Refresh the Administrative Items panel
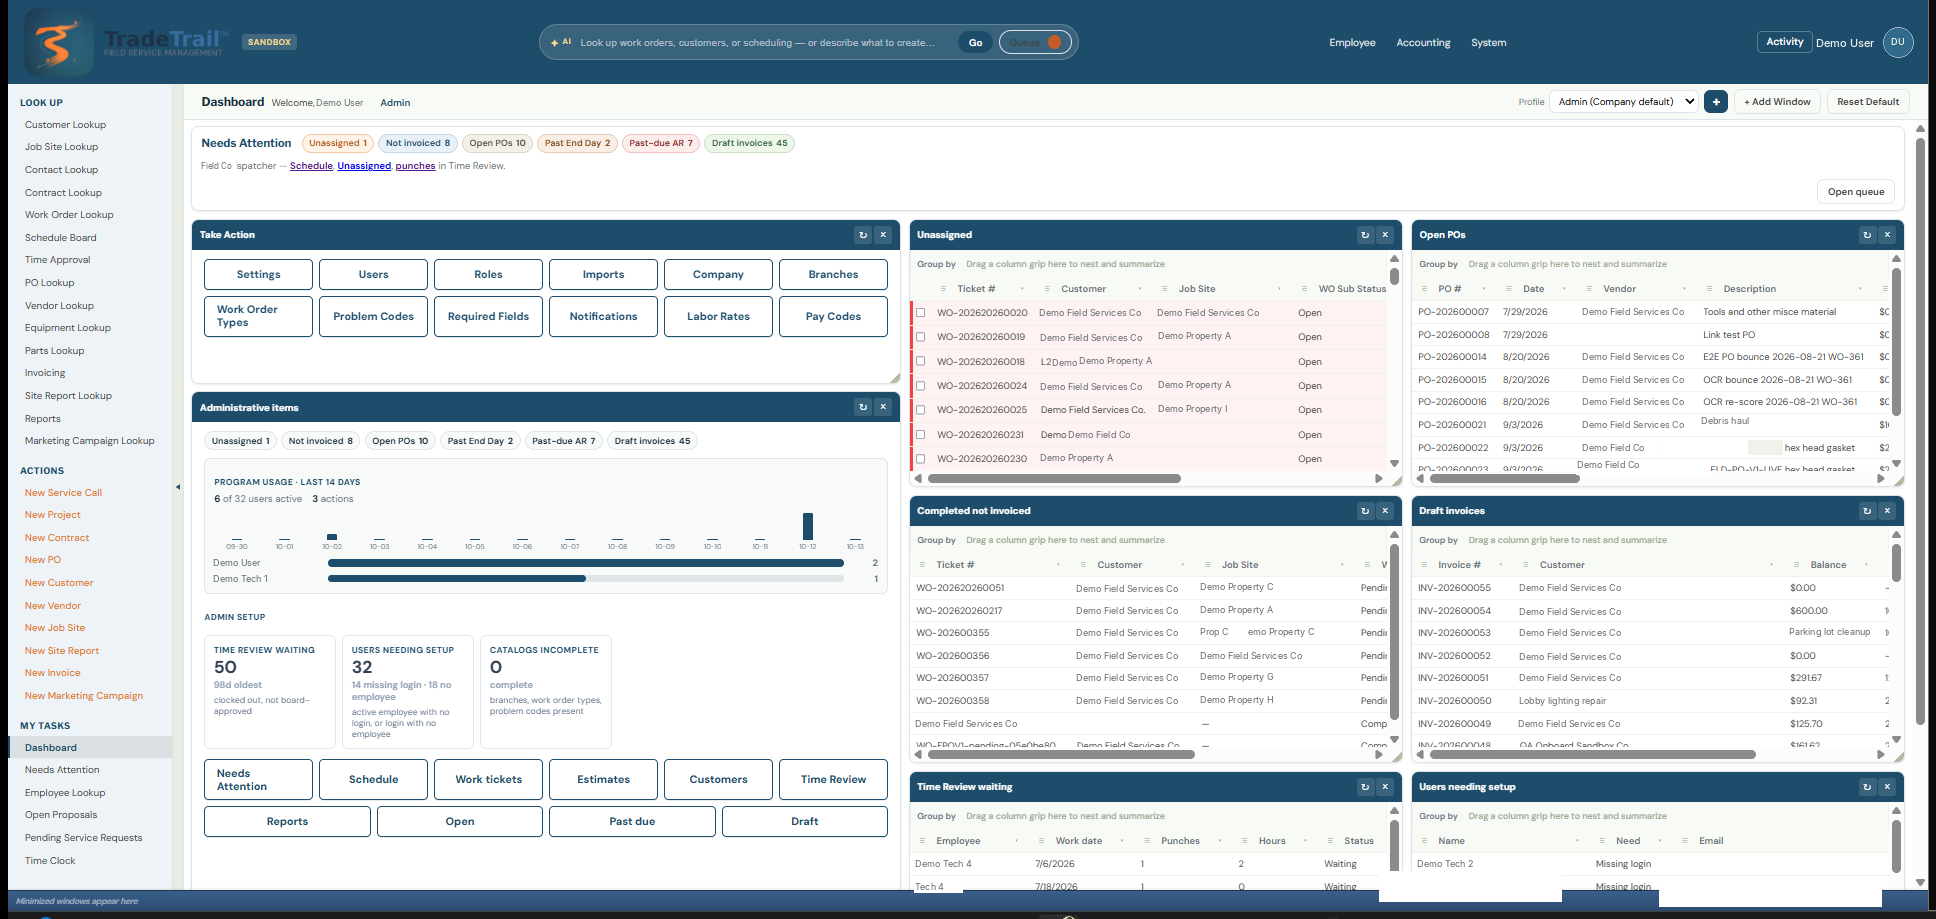1936x919 pixels. (x=863, y=407)
